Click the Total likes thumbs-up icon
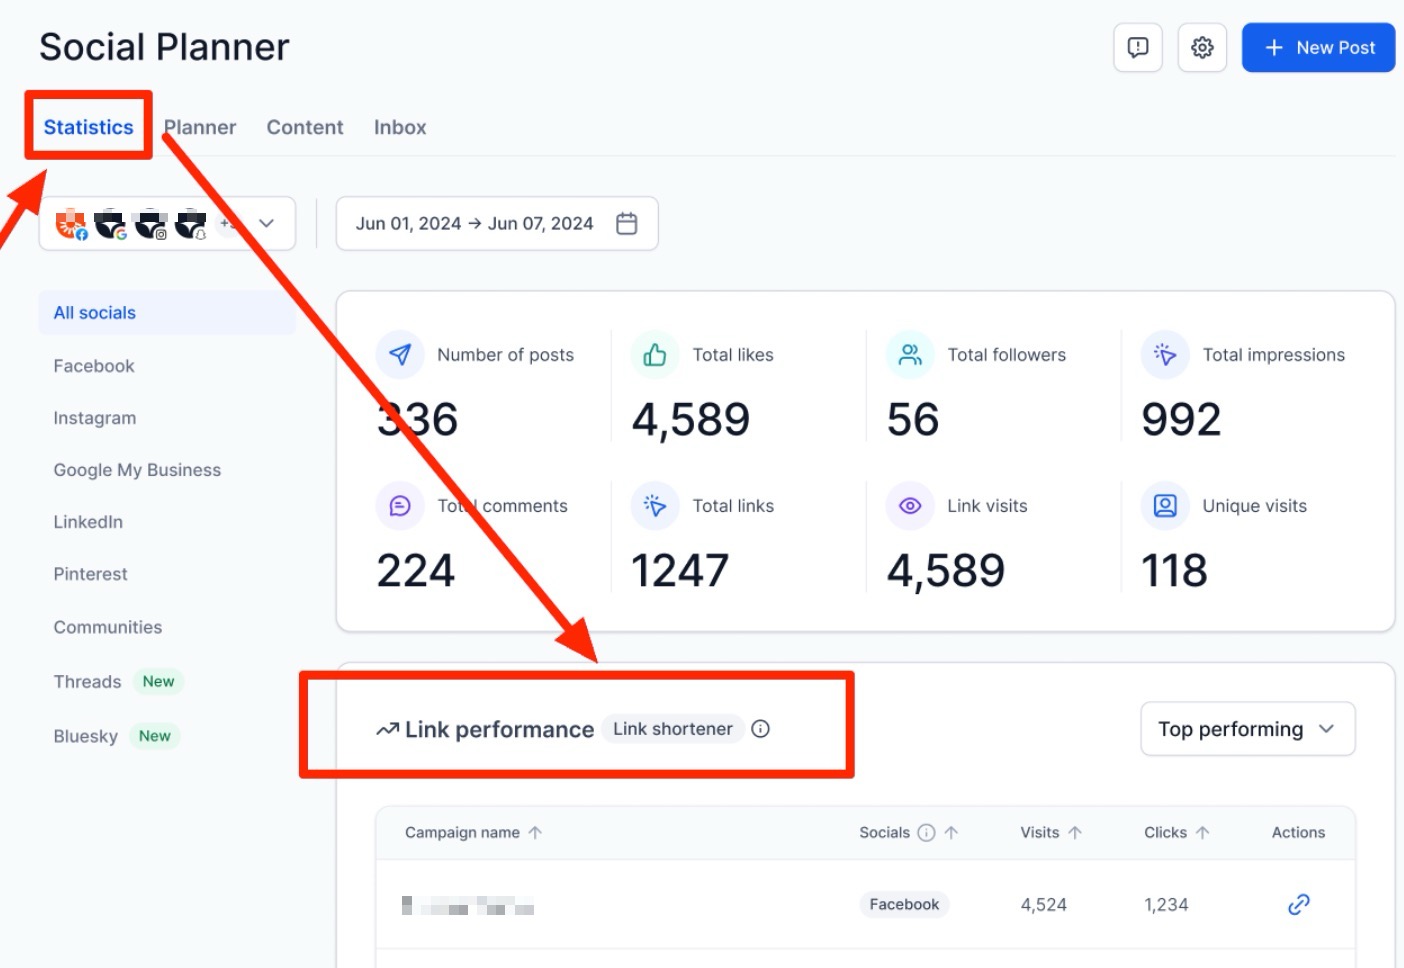The width and height of the screenshot is (1404, 968). point(655,355)
